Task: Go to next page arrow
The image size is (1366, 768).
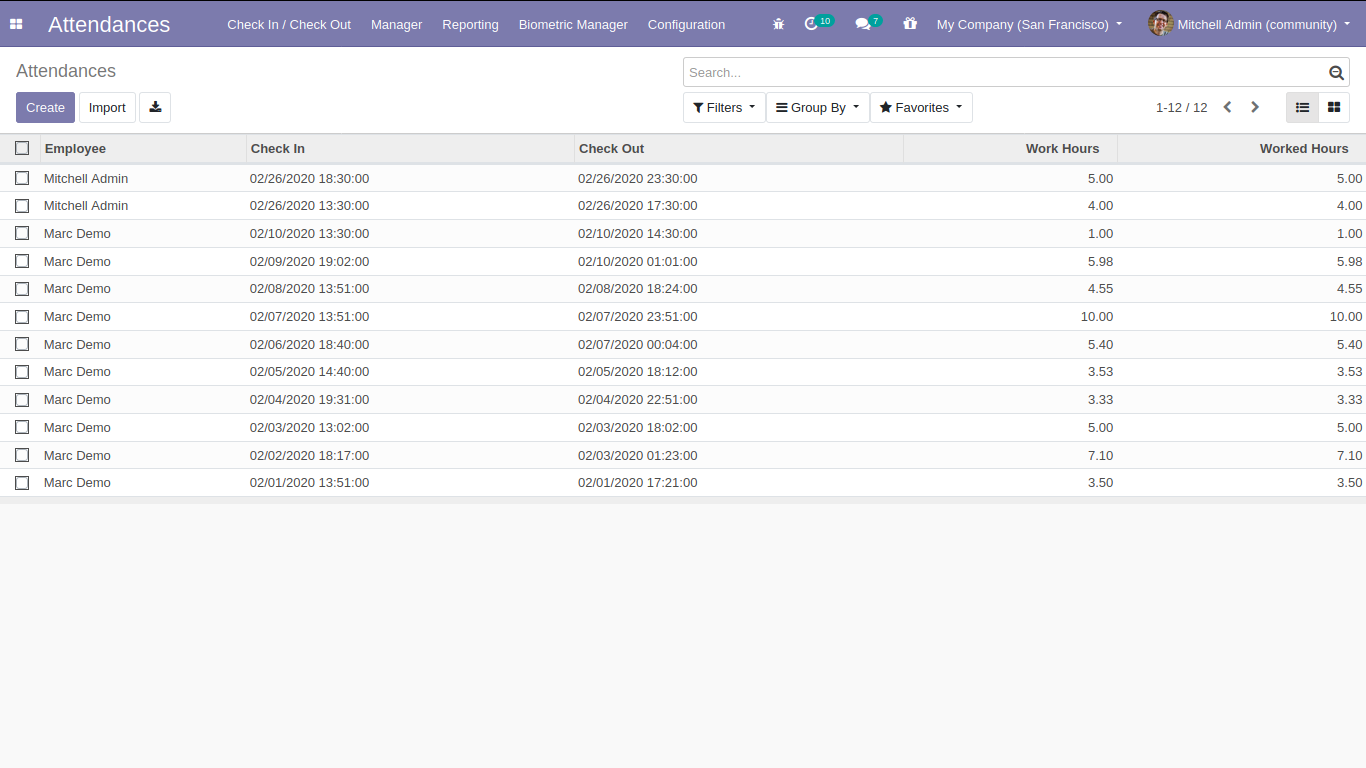Action: pos(1255,108)
